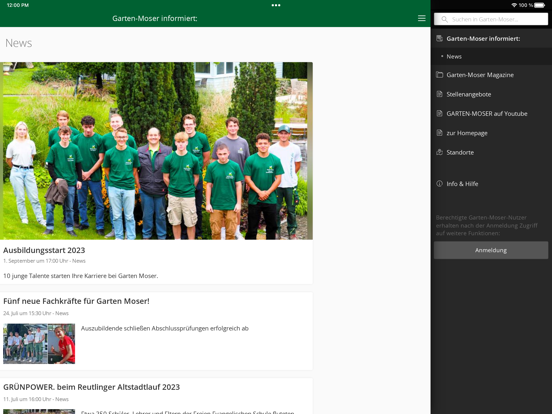Click the Fünf neue Fachkräfte article thumbnail

[x=39, y=344]
